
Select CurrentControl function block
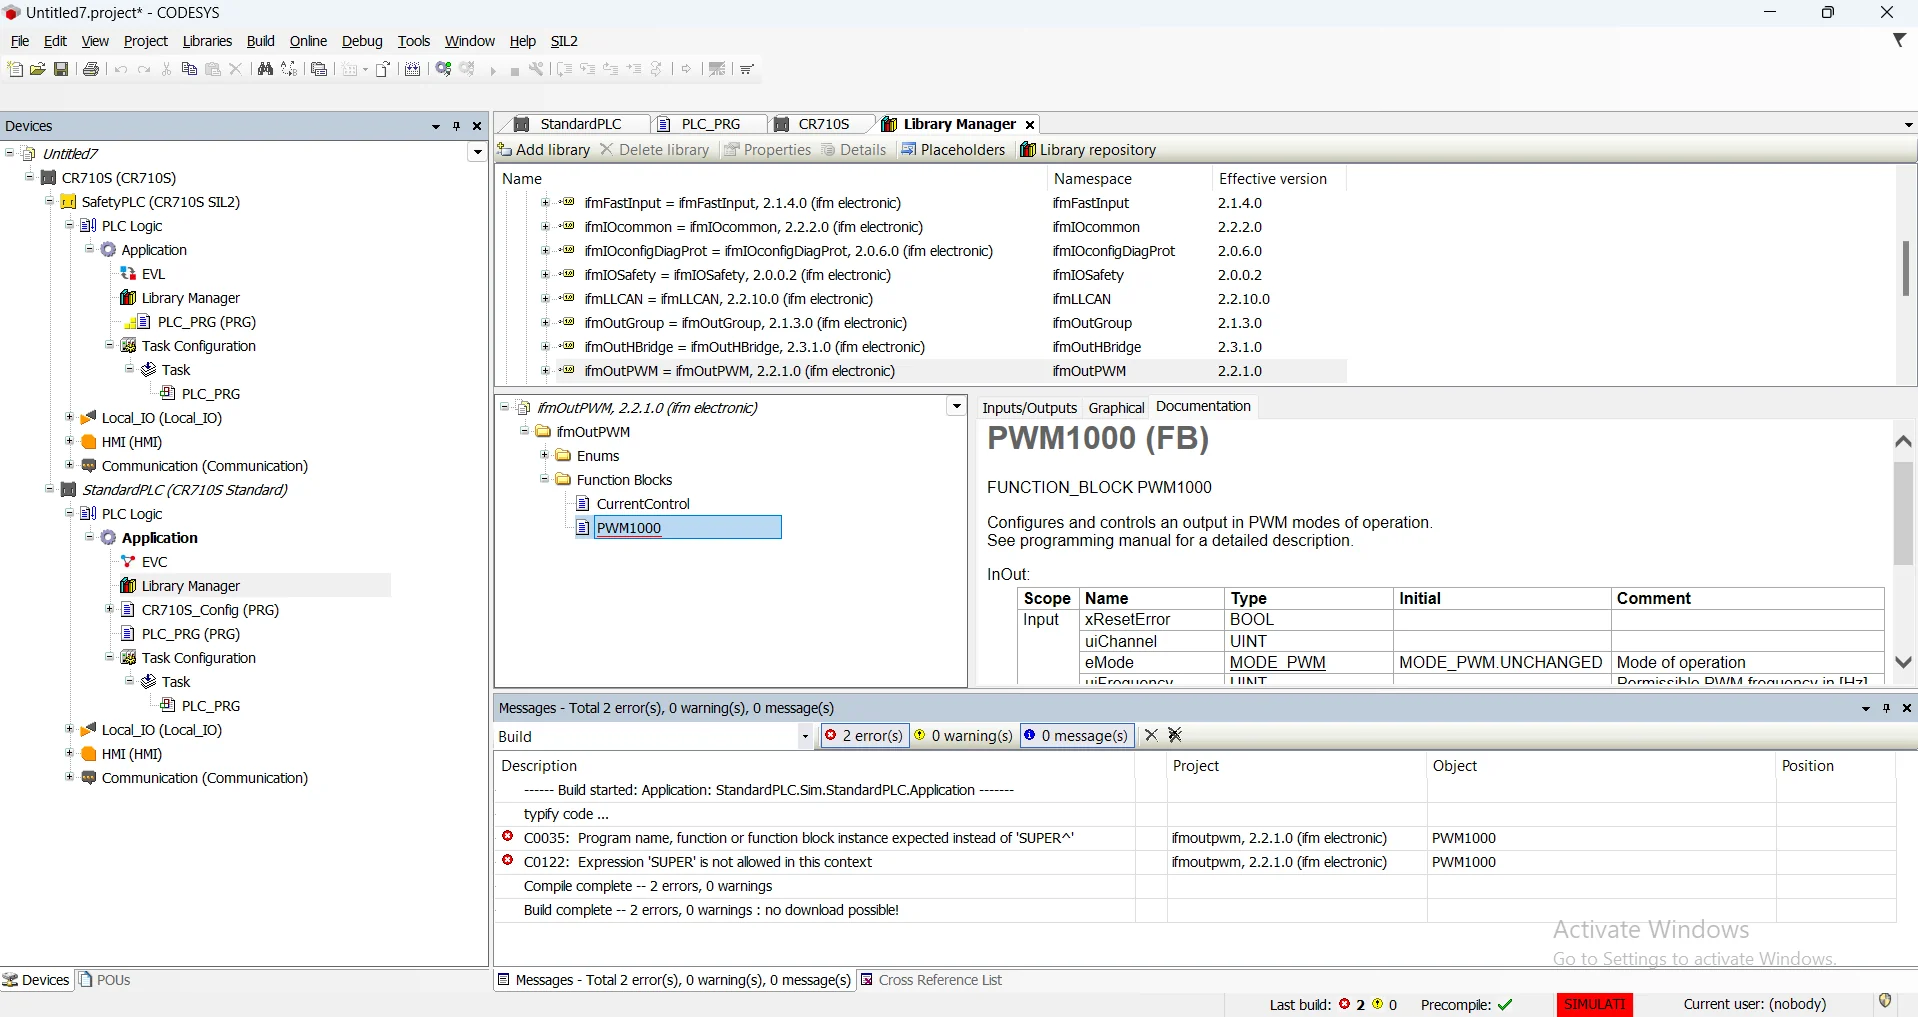[643, 504]
